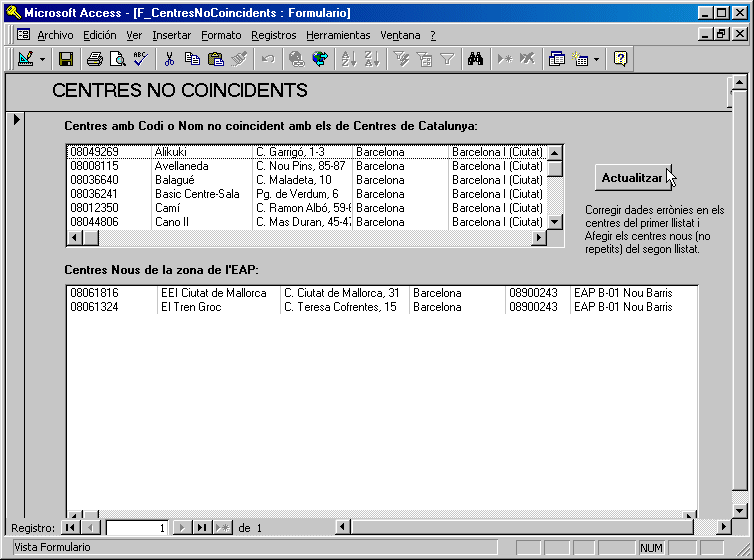Click the Sort Ascending A-Z icon

[x=349, y=59]
